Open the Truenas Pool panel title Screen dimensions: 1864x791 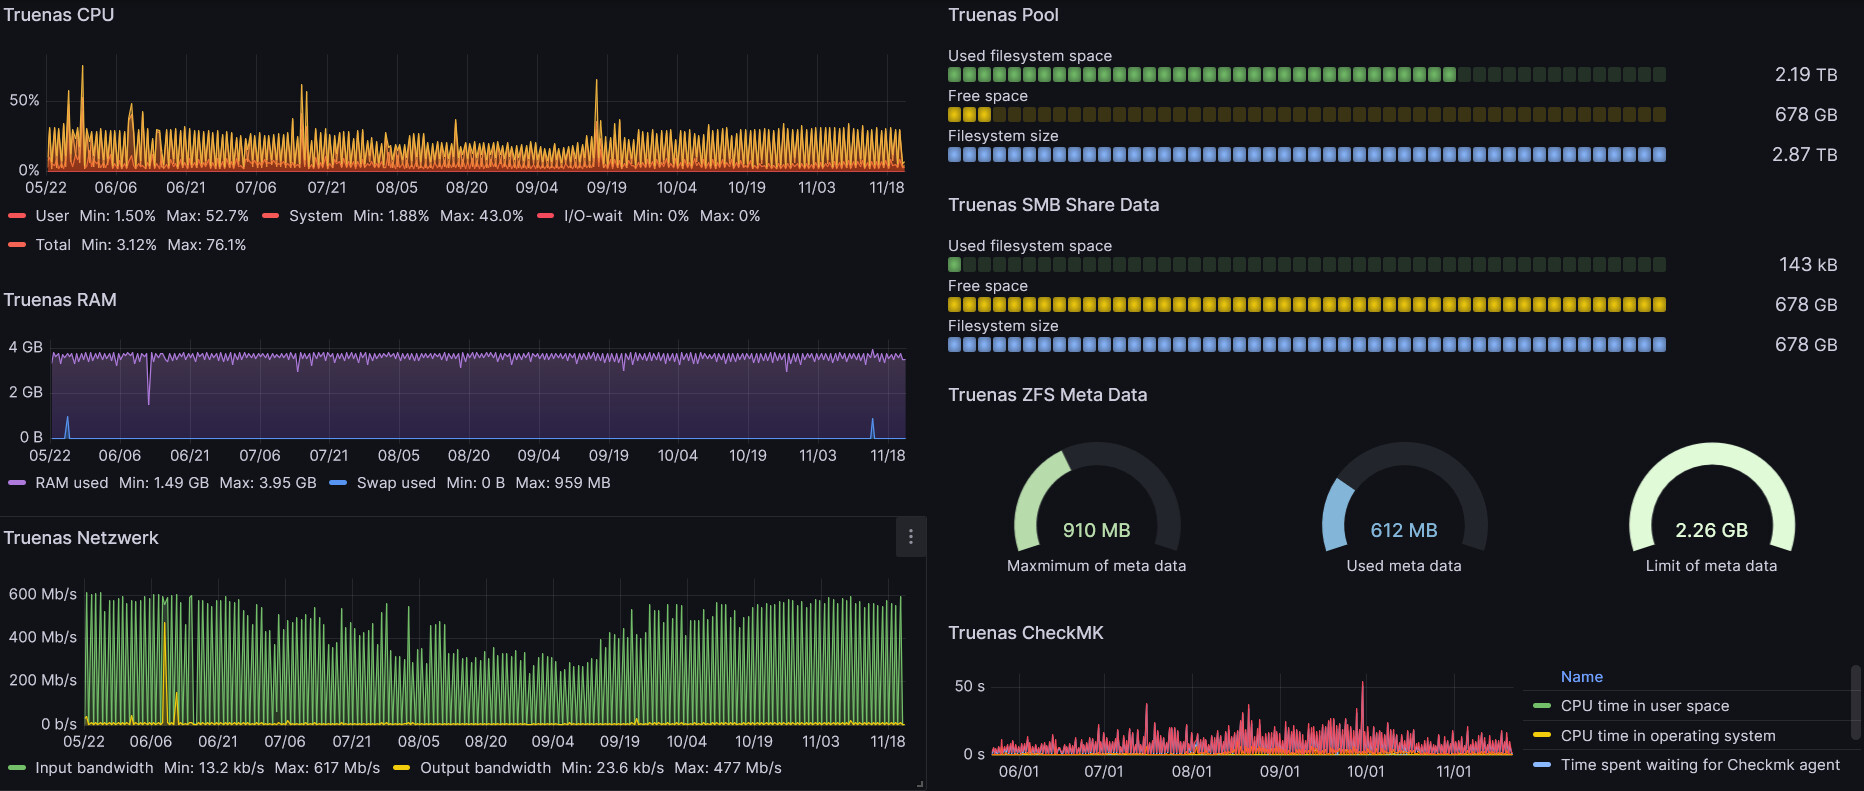pos(1003,15)
